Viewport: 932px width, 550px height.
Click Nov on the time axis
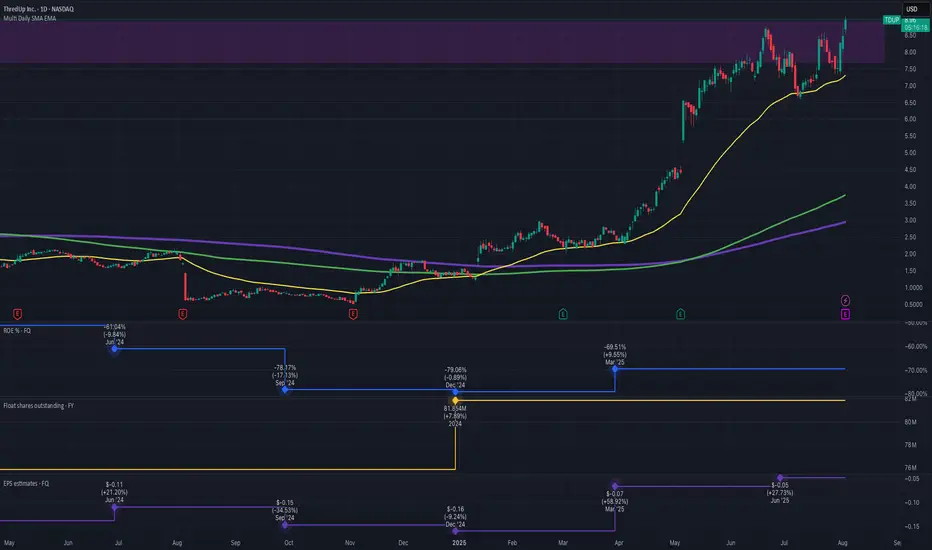[350, 543]
